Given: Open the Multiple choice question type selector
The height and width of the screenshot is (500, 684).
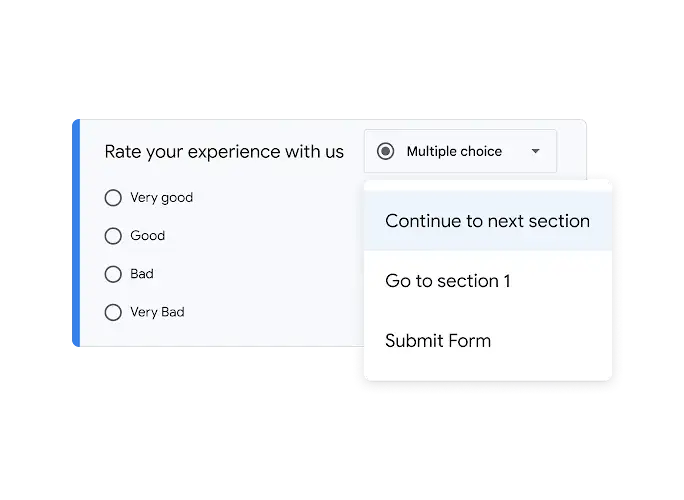Looking at the screenshot, I should [460, 152].
